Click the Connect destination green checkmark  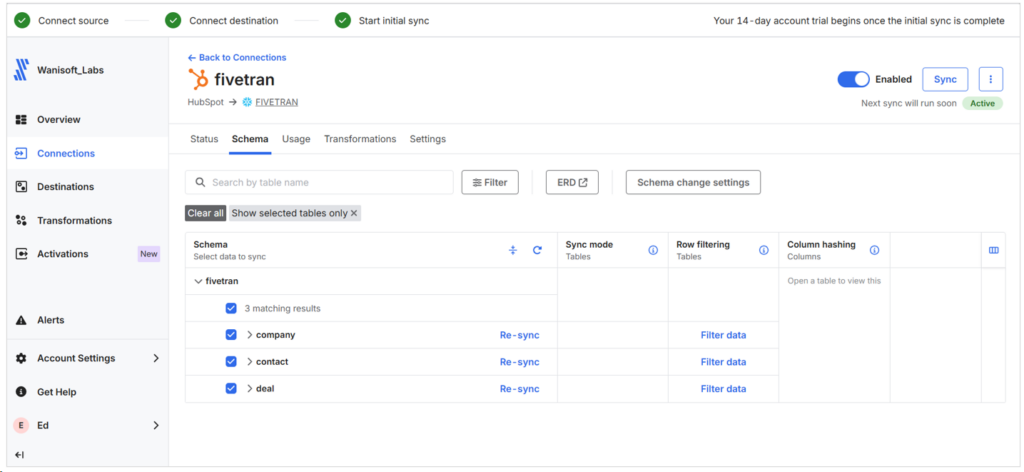[x=173, y=20]
